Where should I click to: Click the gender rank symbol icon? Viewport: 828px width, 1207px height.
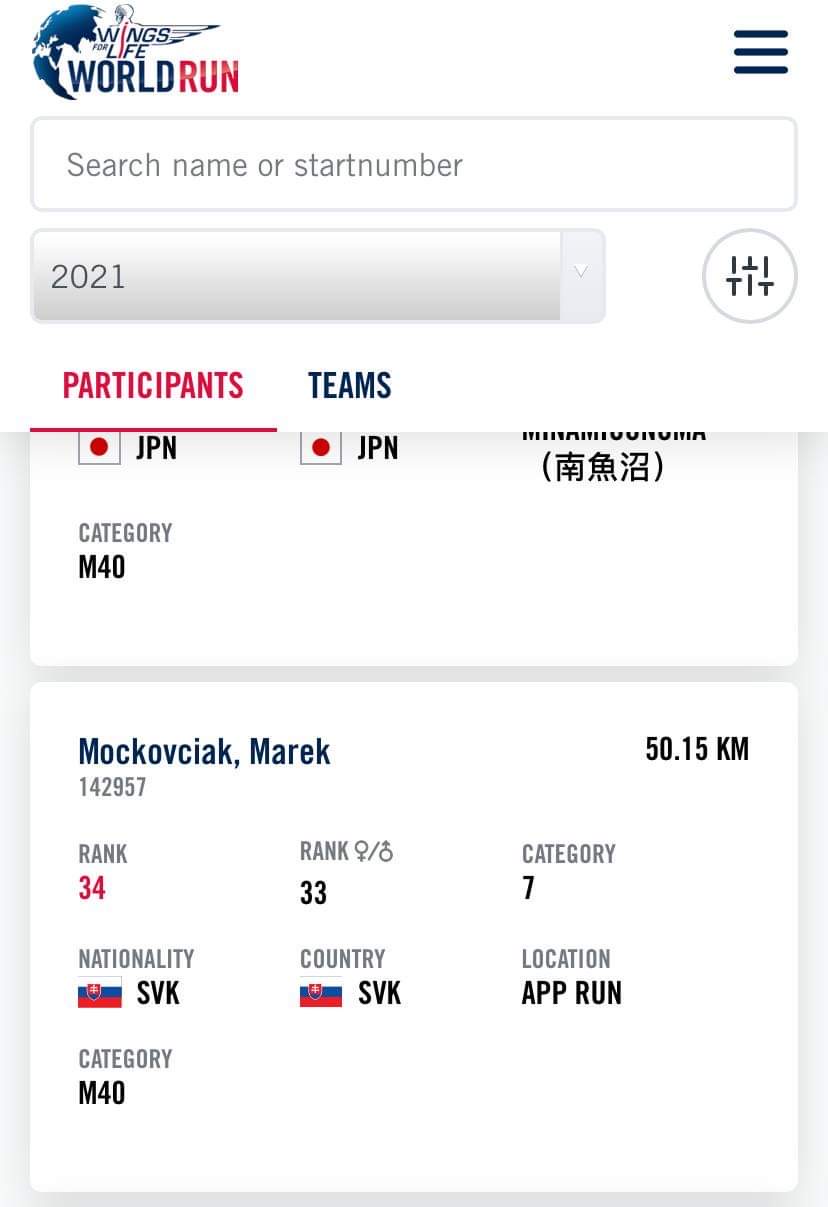(x=374, y=851)
